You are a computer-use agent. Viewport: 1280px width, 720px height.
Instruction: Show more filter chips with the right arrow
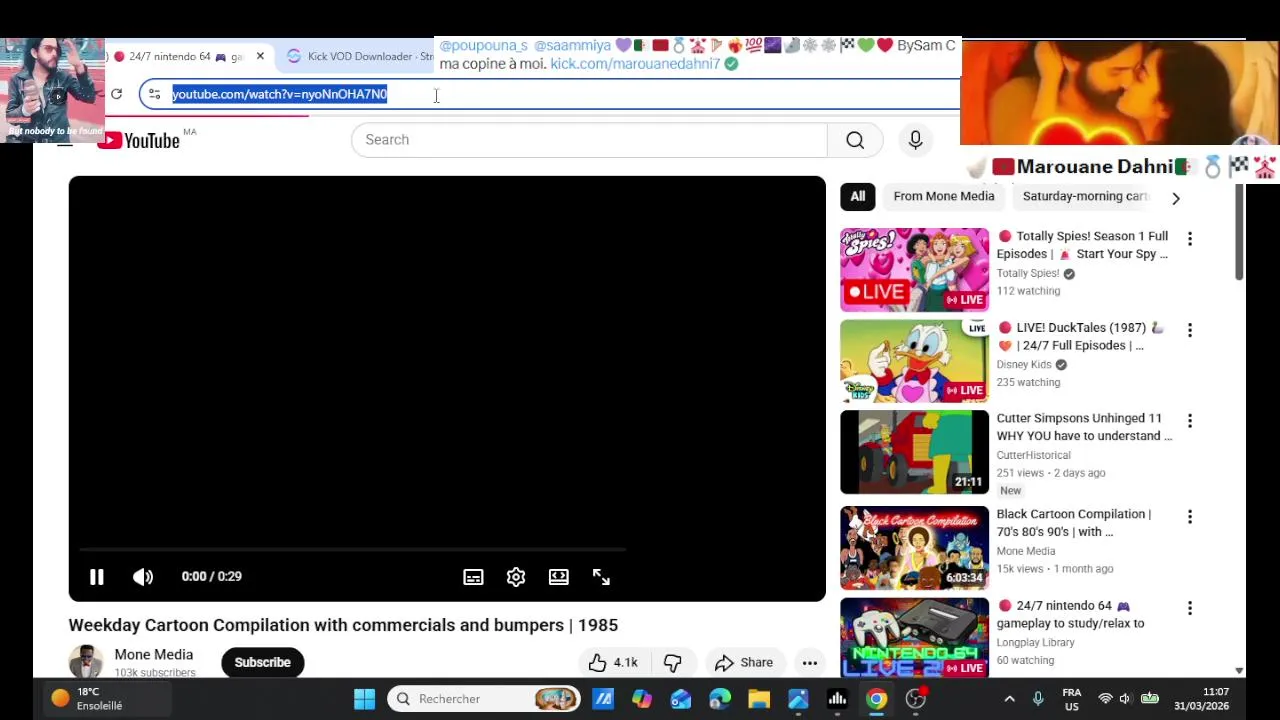pos(1176,198)
